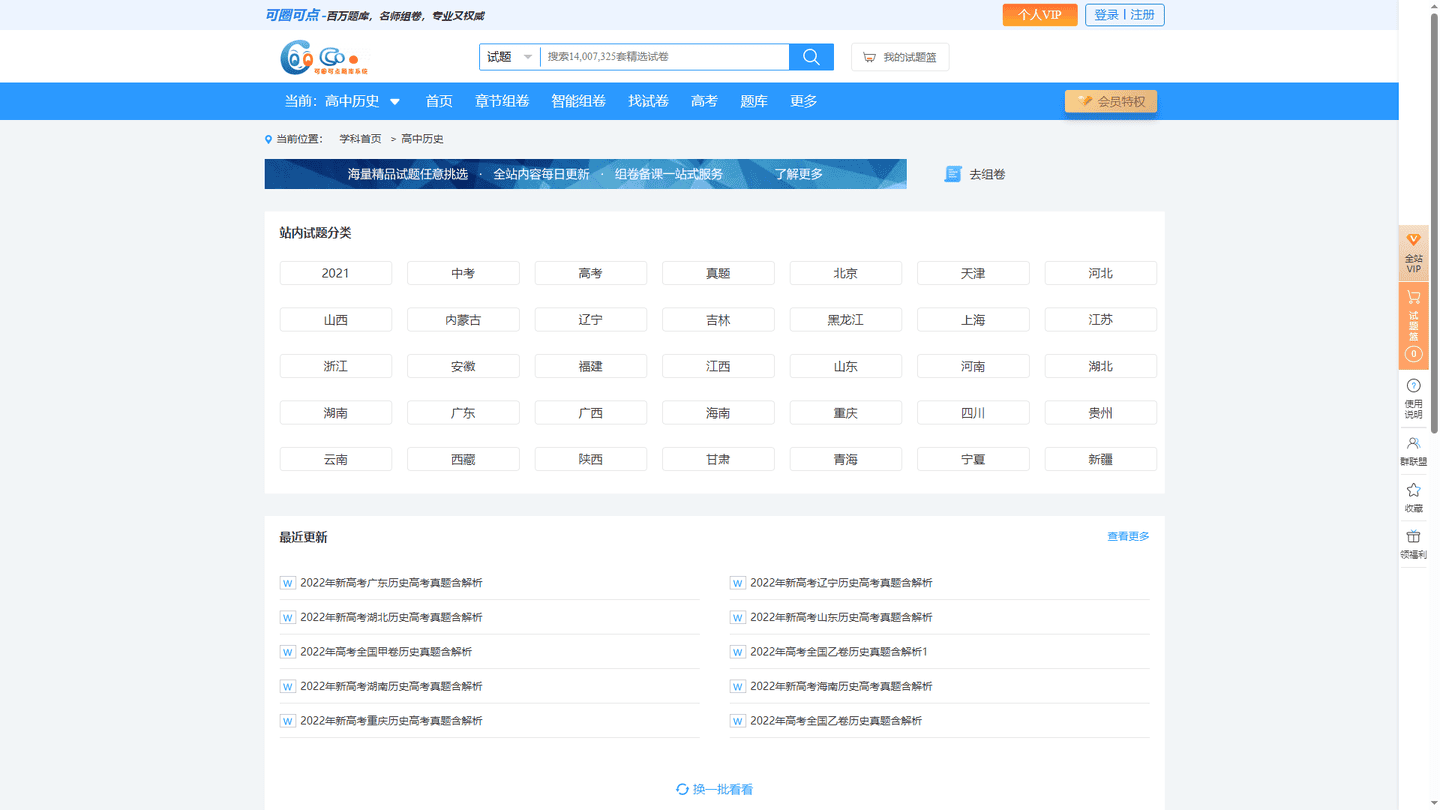This screenshot has height=810, width=1440.
Task: Open 找试卷 in the nav bar
Action: (648, 101)
